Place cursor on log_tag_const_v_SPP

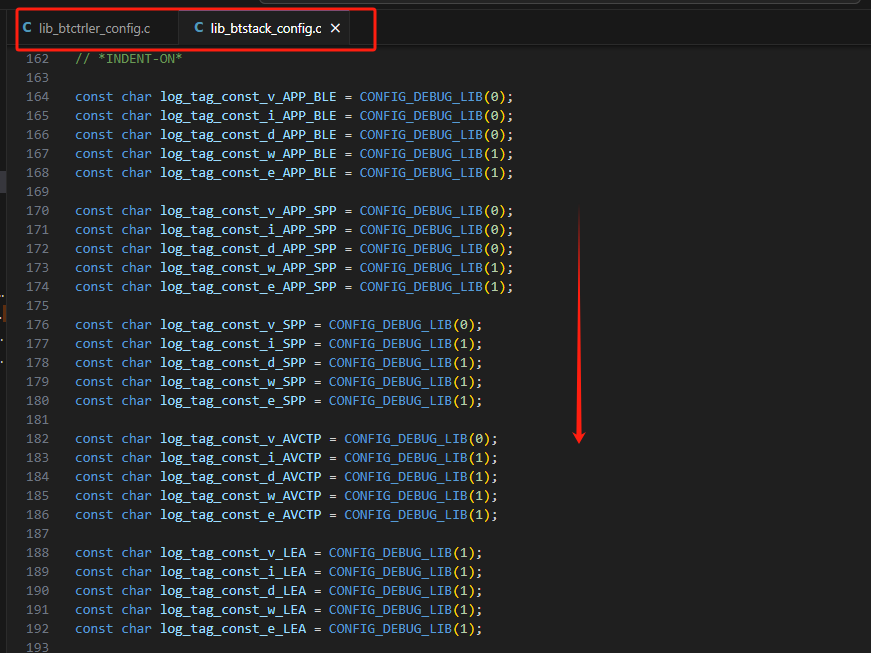point(233,325)
